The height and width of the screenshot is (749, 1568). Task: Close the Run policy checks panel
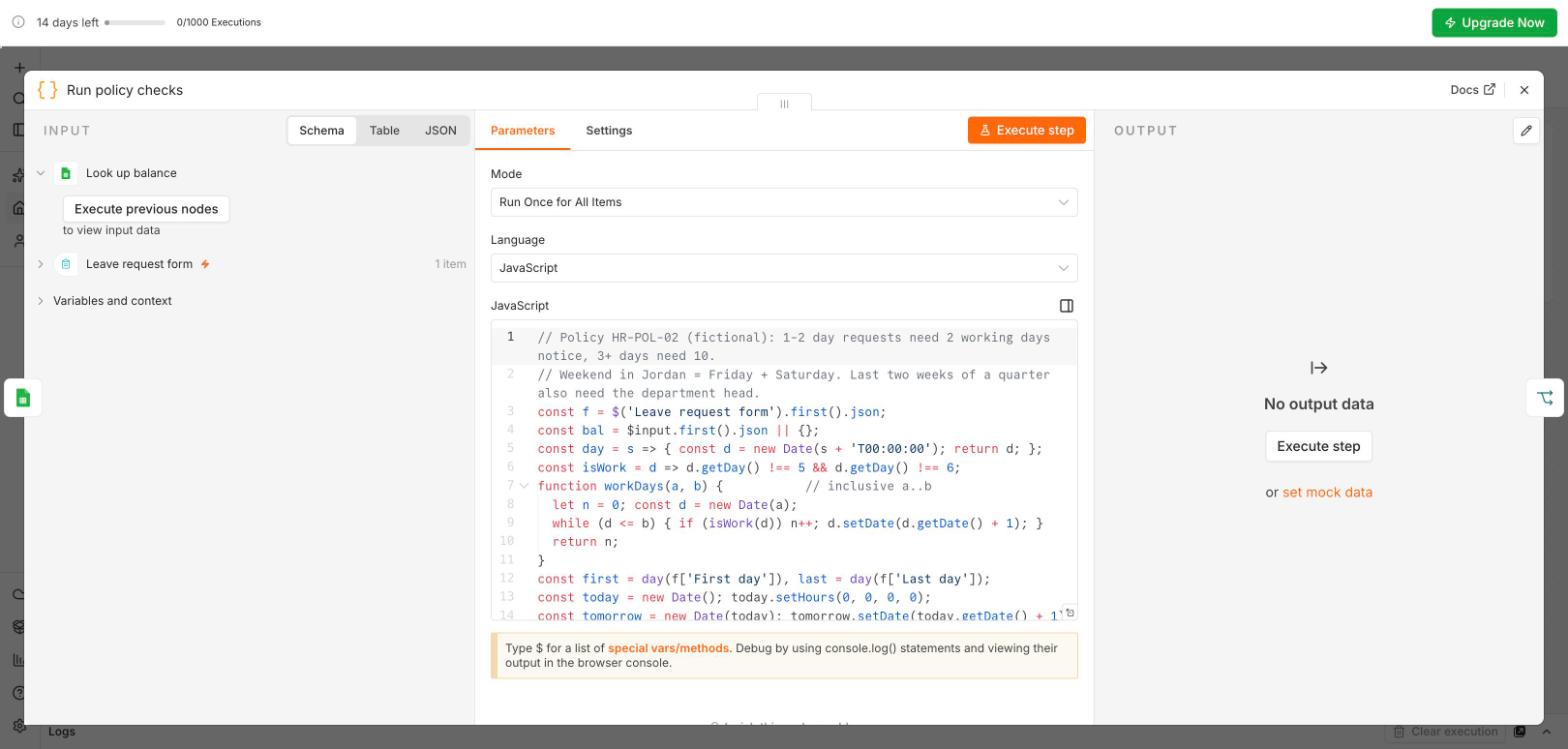coord(1524,90)
